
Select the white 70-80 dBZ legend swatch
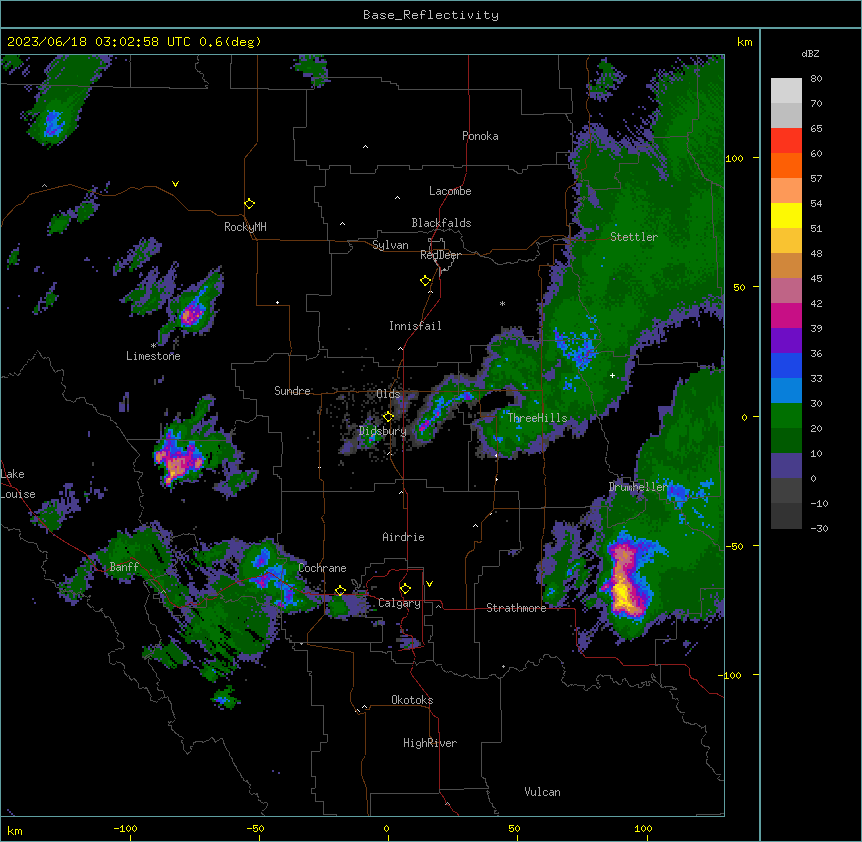786,91
